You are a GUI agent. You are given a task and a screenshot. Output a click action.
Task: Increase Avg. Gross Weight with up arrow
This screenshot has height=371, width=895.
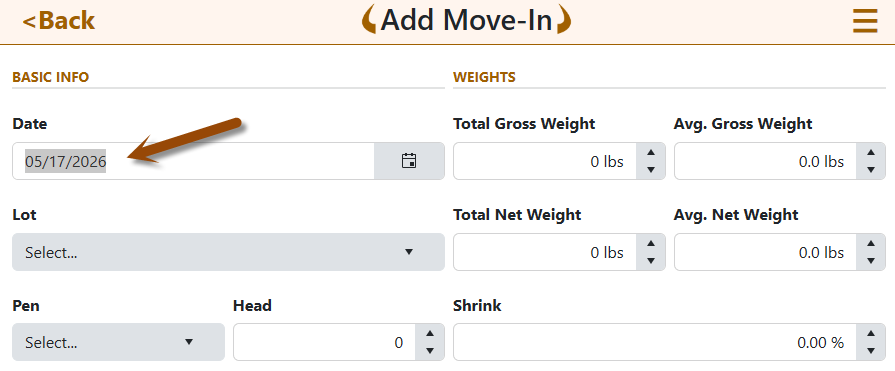871,152
